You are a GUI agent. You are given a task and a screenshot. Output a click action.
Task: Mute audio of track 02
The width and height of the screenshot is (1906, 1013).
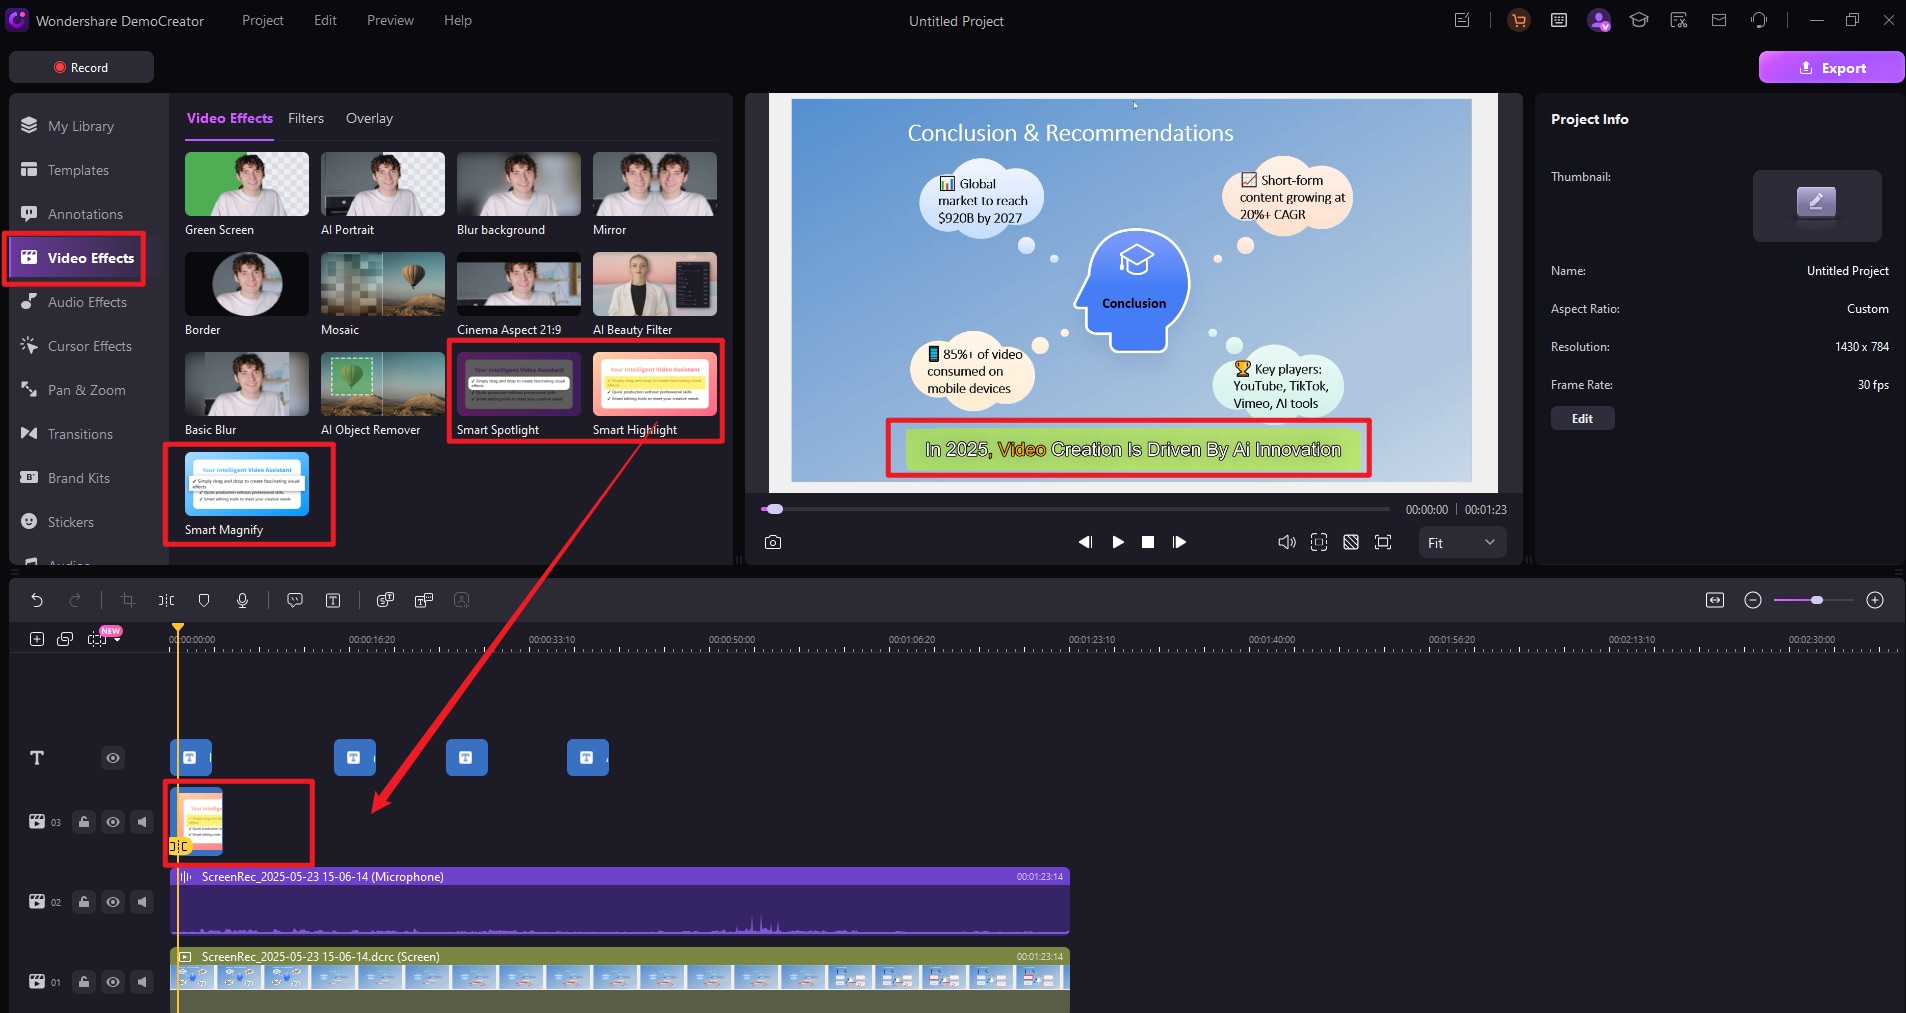click(x=142, y=902)
